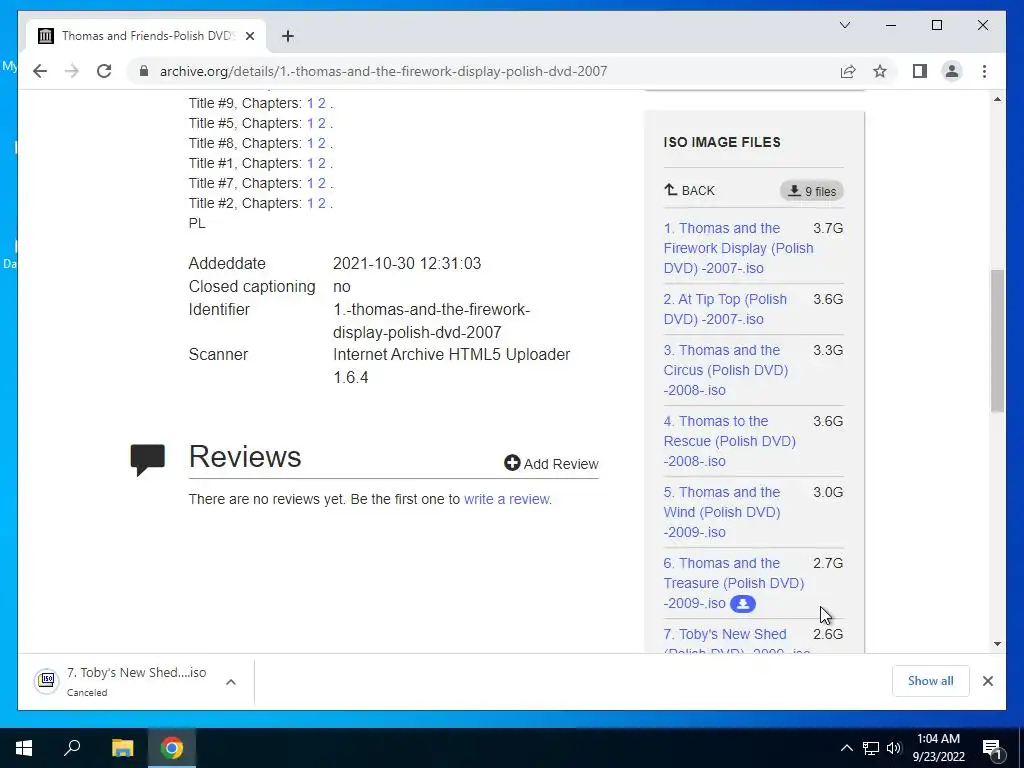The width and height of the screenshot is (1024, 768).
Task: Open chapter 1 of Title #2
Action: (310, 203)
